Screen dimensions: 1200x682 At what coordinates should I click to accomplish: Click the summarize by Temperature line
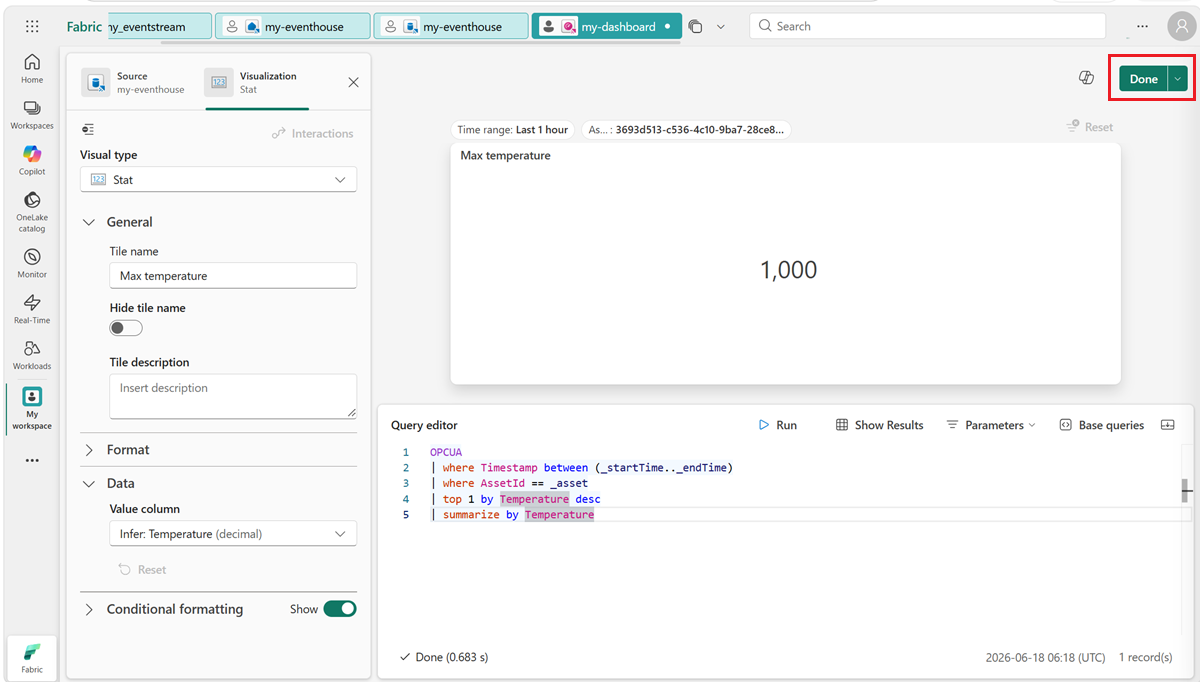pyautogui.click(x=514, y=514)
